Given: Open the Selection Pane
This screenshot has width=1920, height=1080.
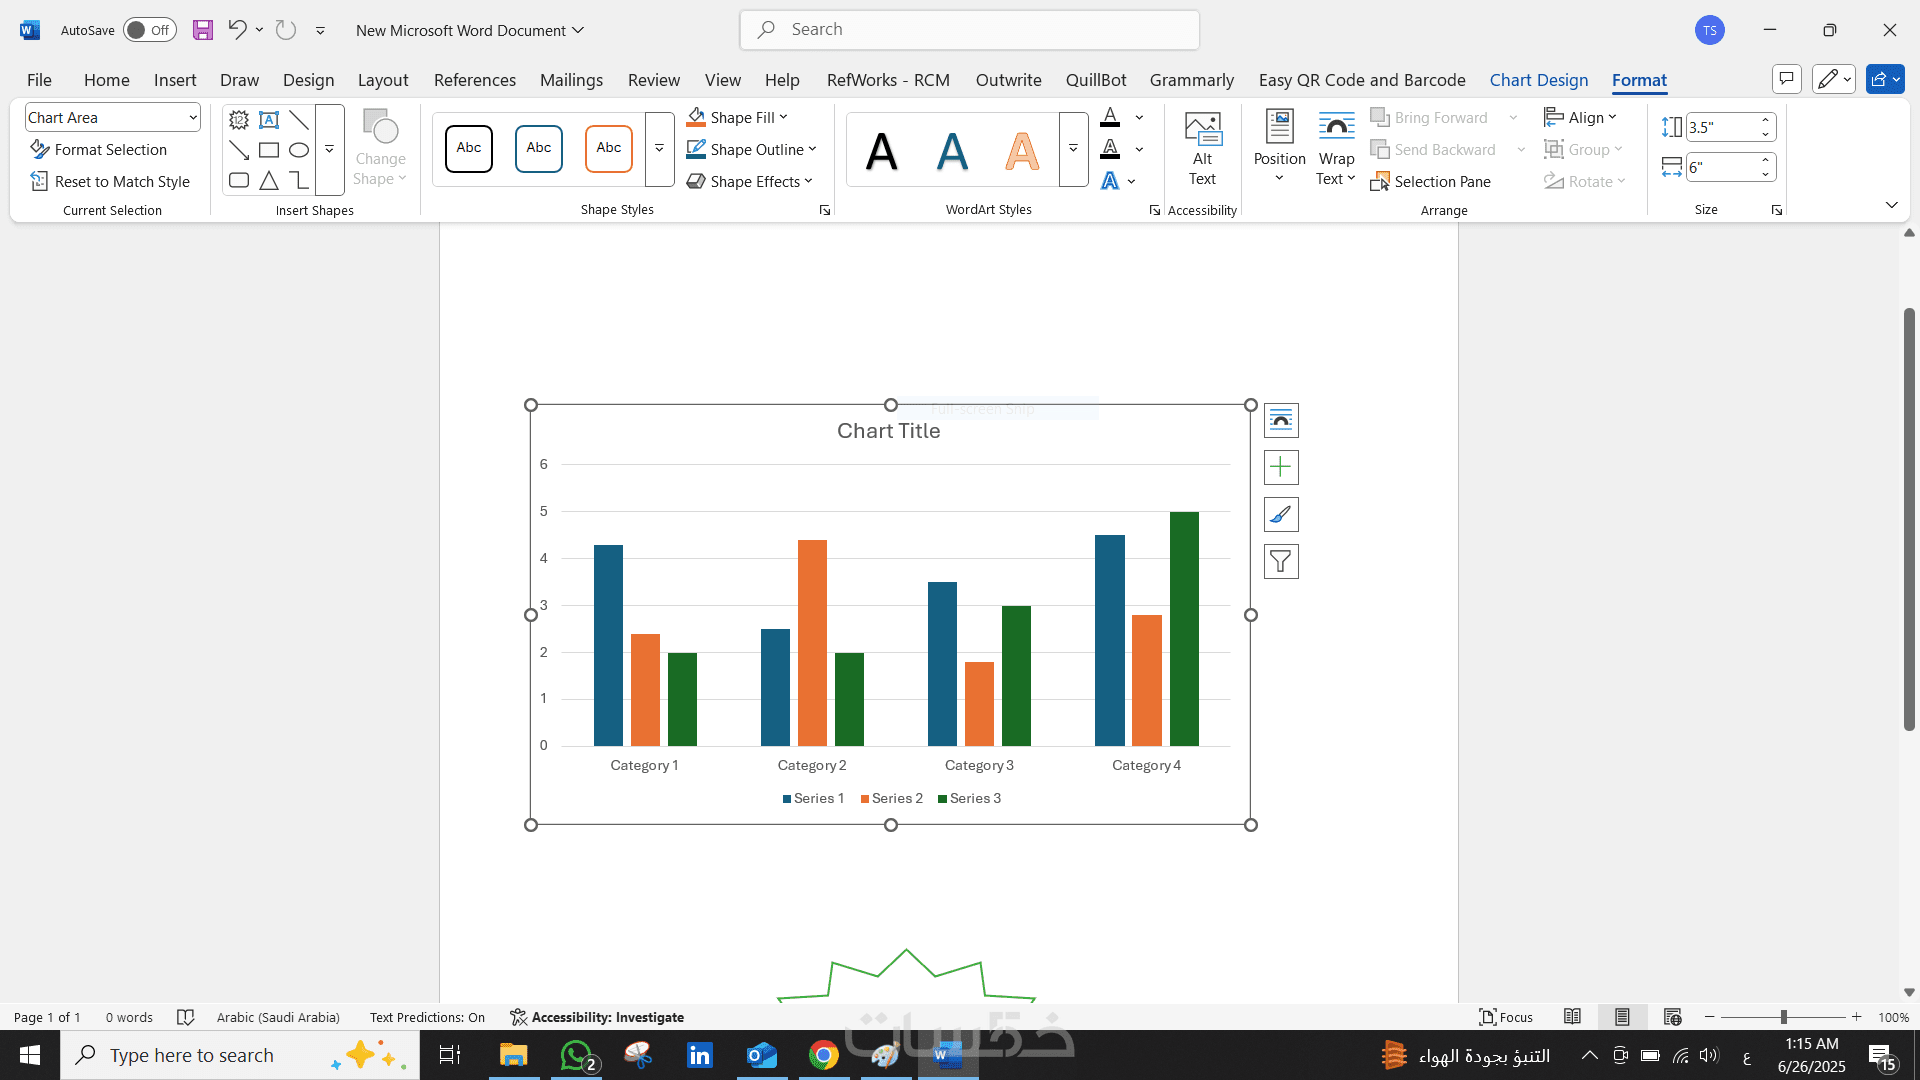Looking at the screenshot, I should tap(1431, 181).
